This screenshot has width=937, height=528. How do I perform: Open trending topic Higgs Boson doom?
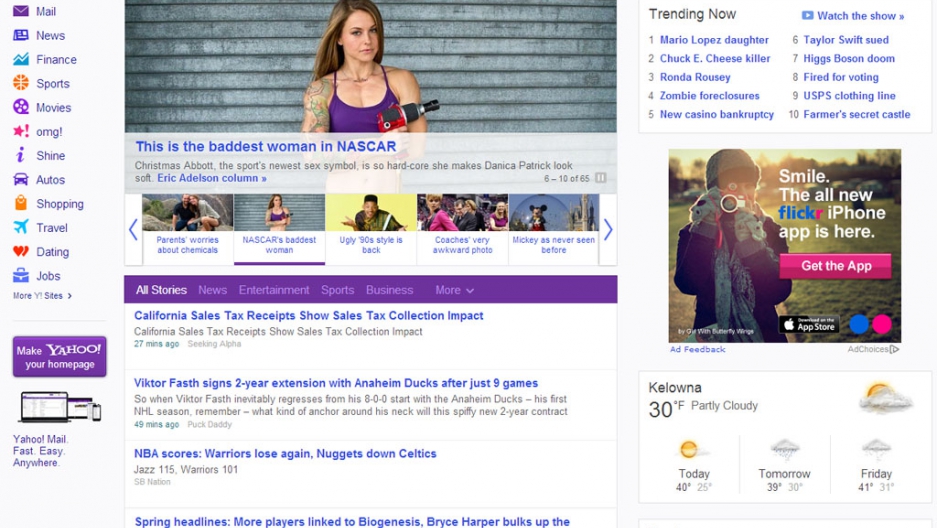(849, 59)
